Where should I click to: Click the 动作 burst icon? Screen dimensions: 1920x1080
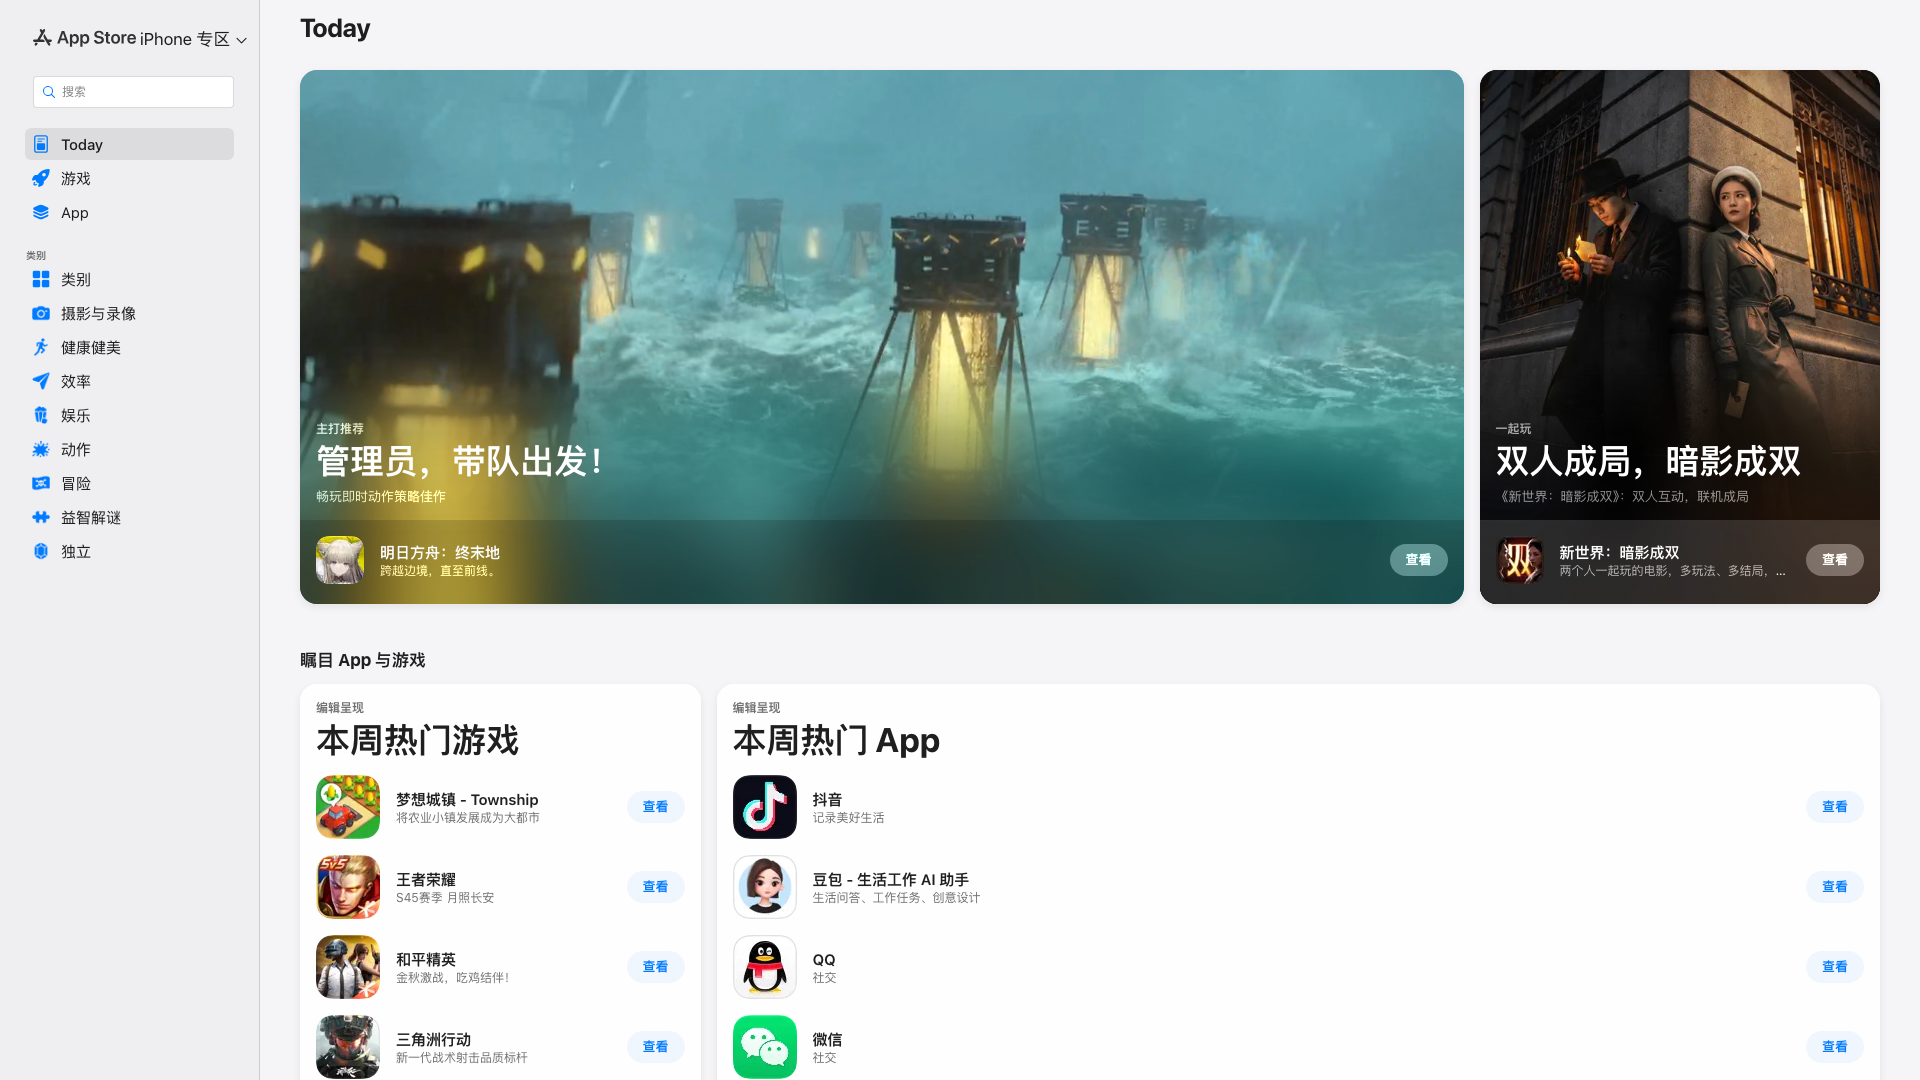(x=41, y=450)
